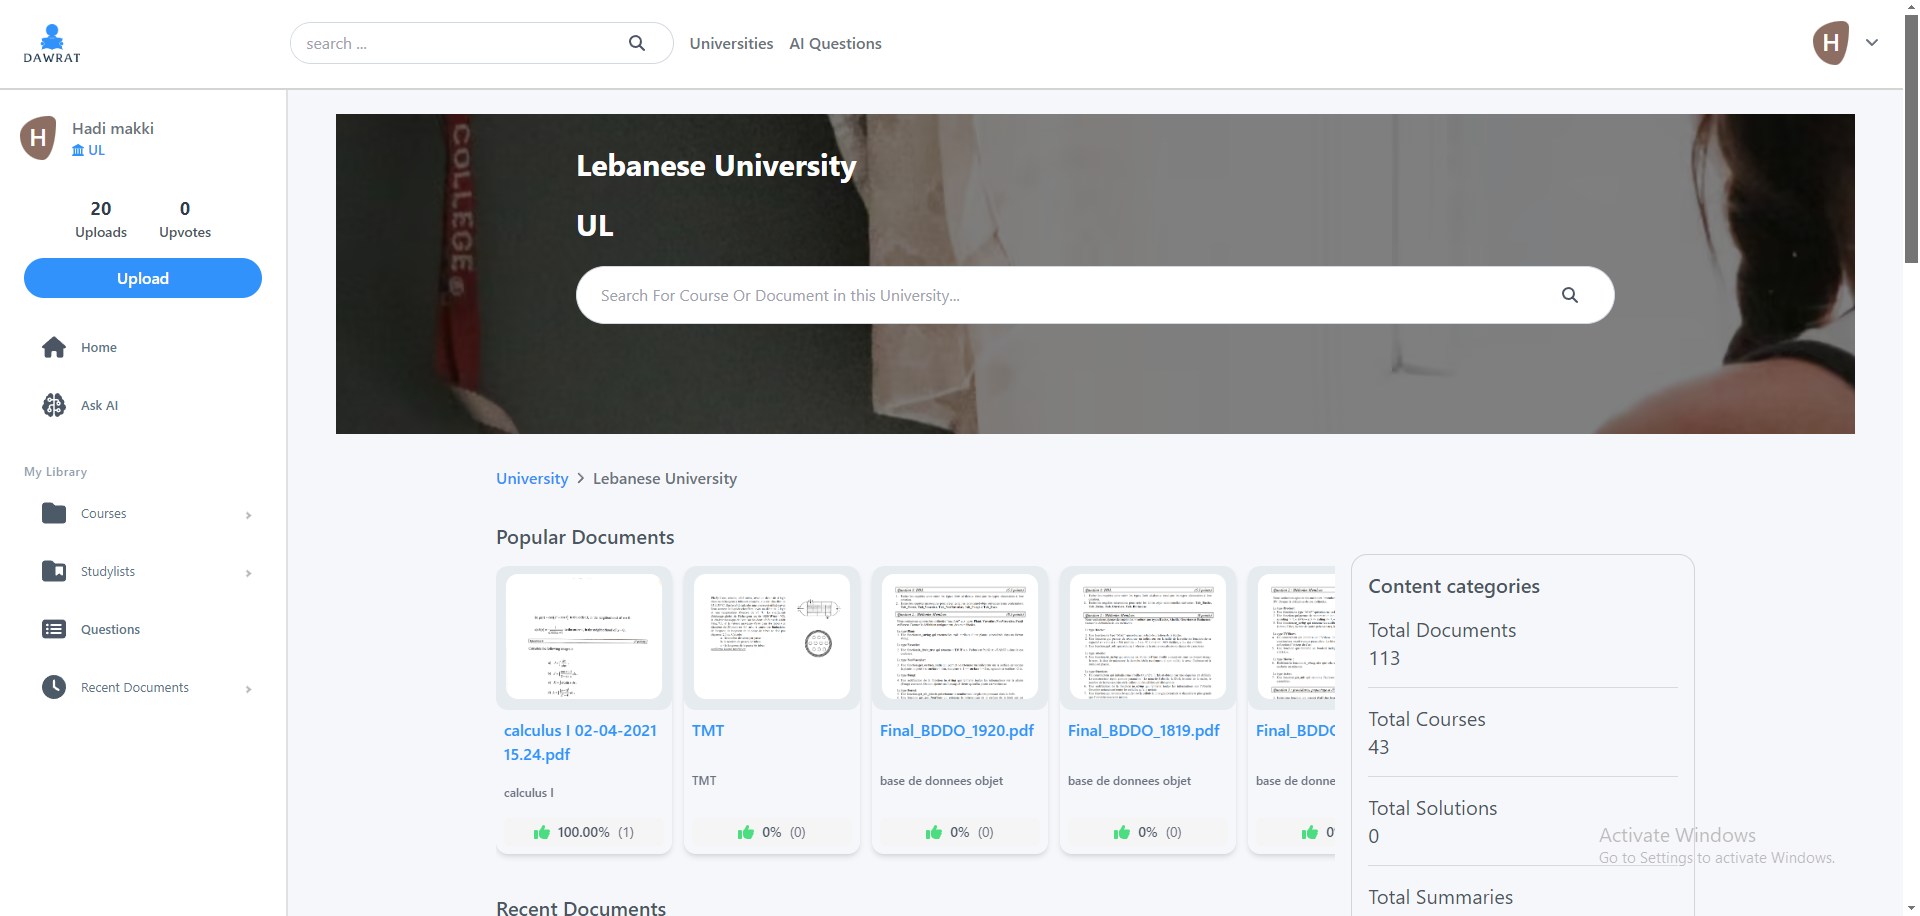Click the Studylists bookmark folder icon
Screen dimensions: 1920x916
tap(54, 571)
